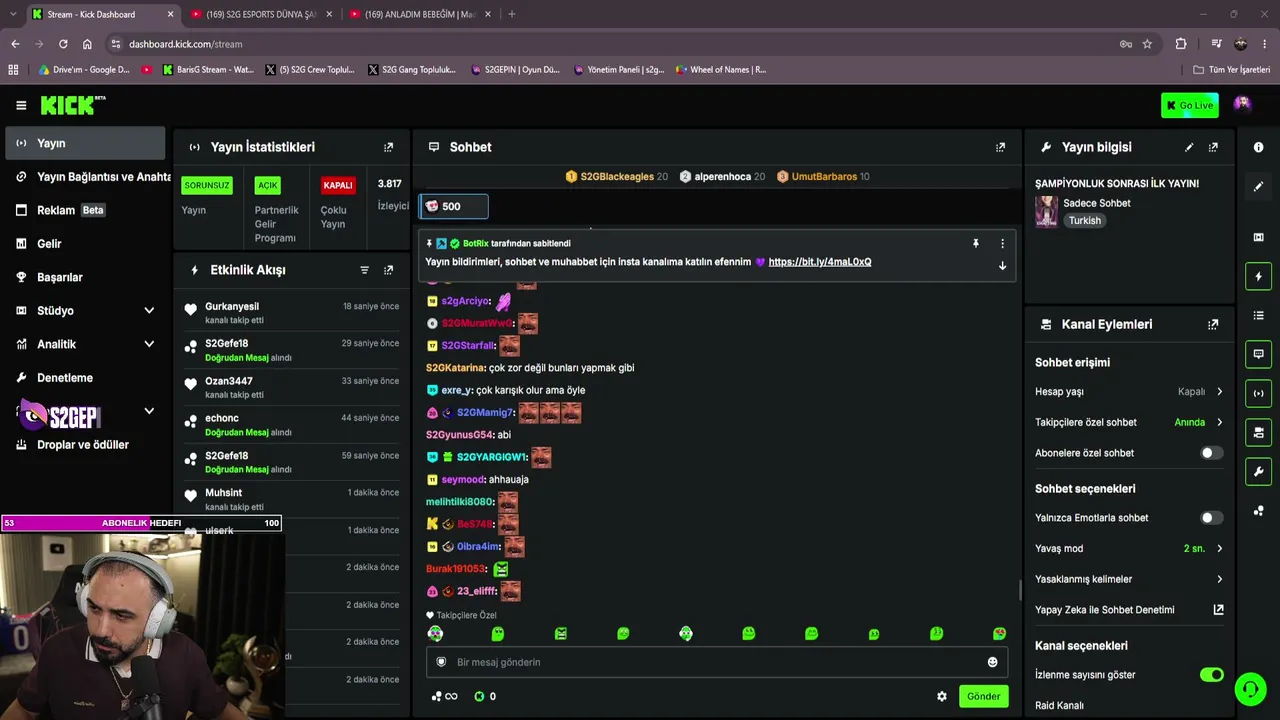1280x720 pixels.
Task: Switch to ANLADIM BEBEĞİM browser tab
Action: coord(418,14)
